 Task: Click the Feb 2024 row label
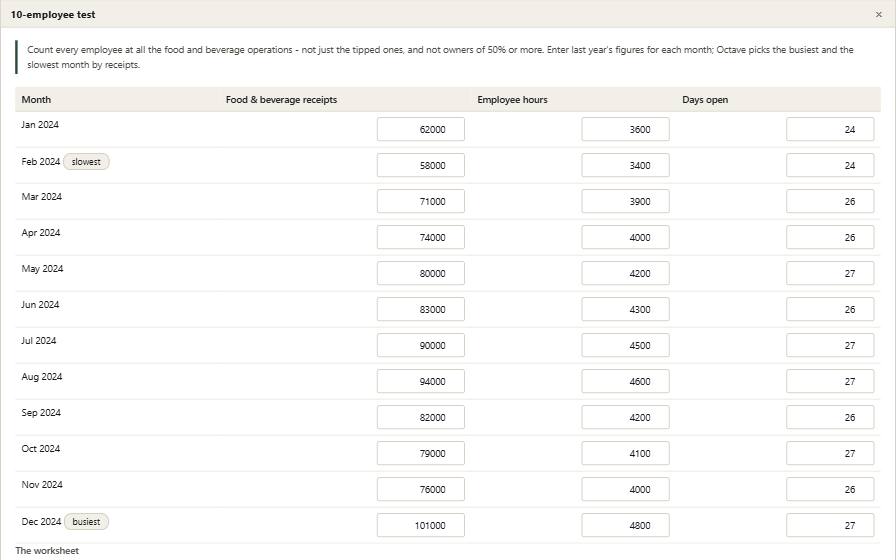click(41, 162)
